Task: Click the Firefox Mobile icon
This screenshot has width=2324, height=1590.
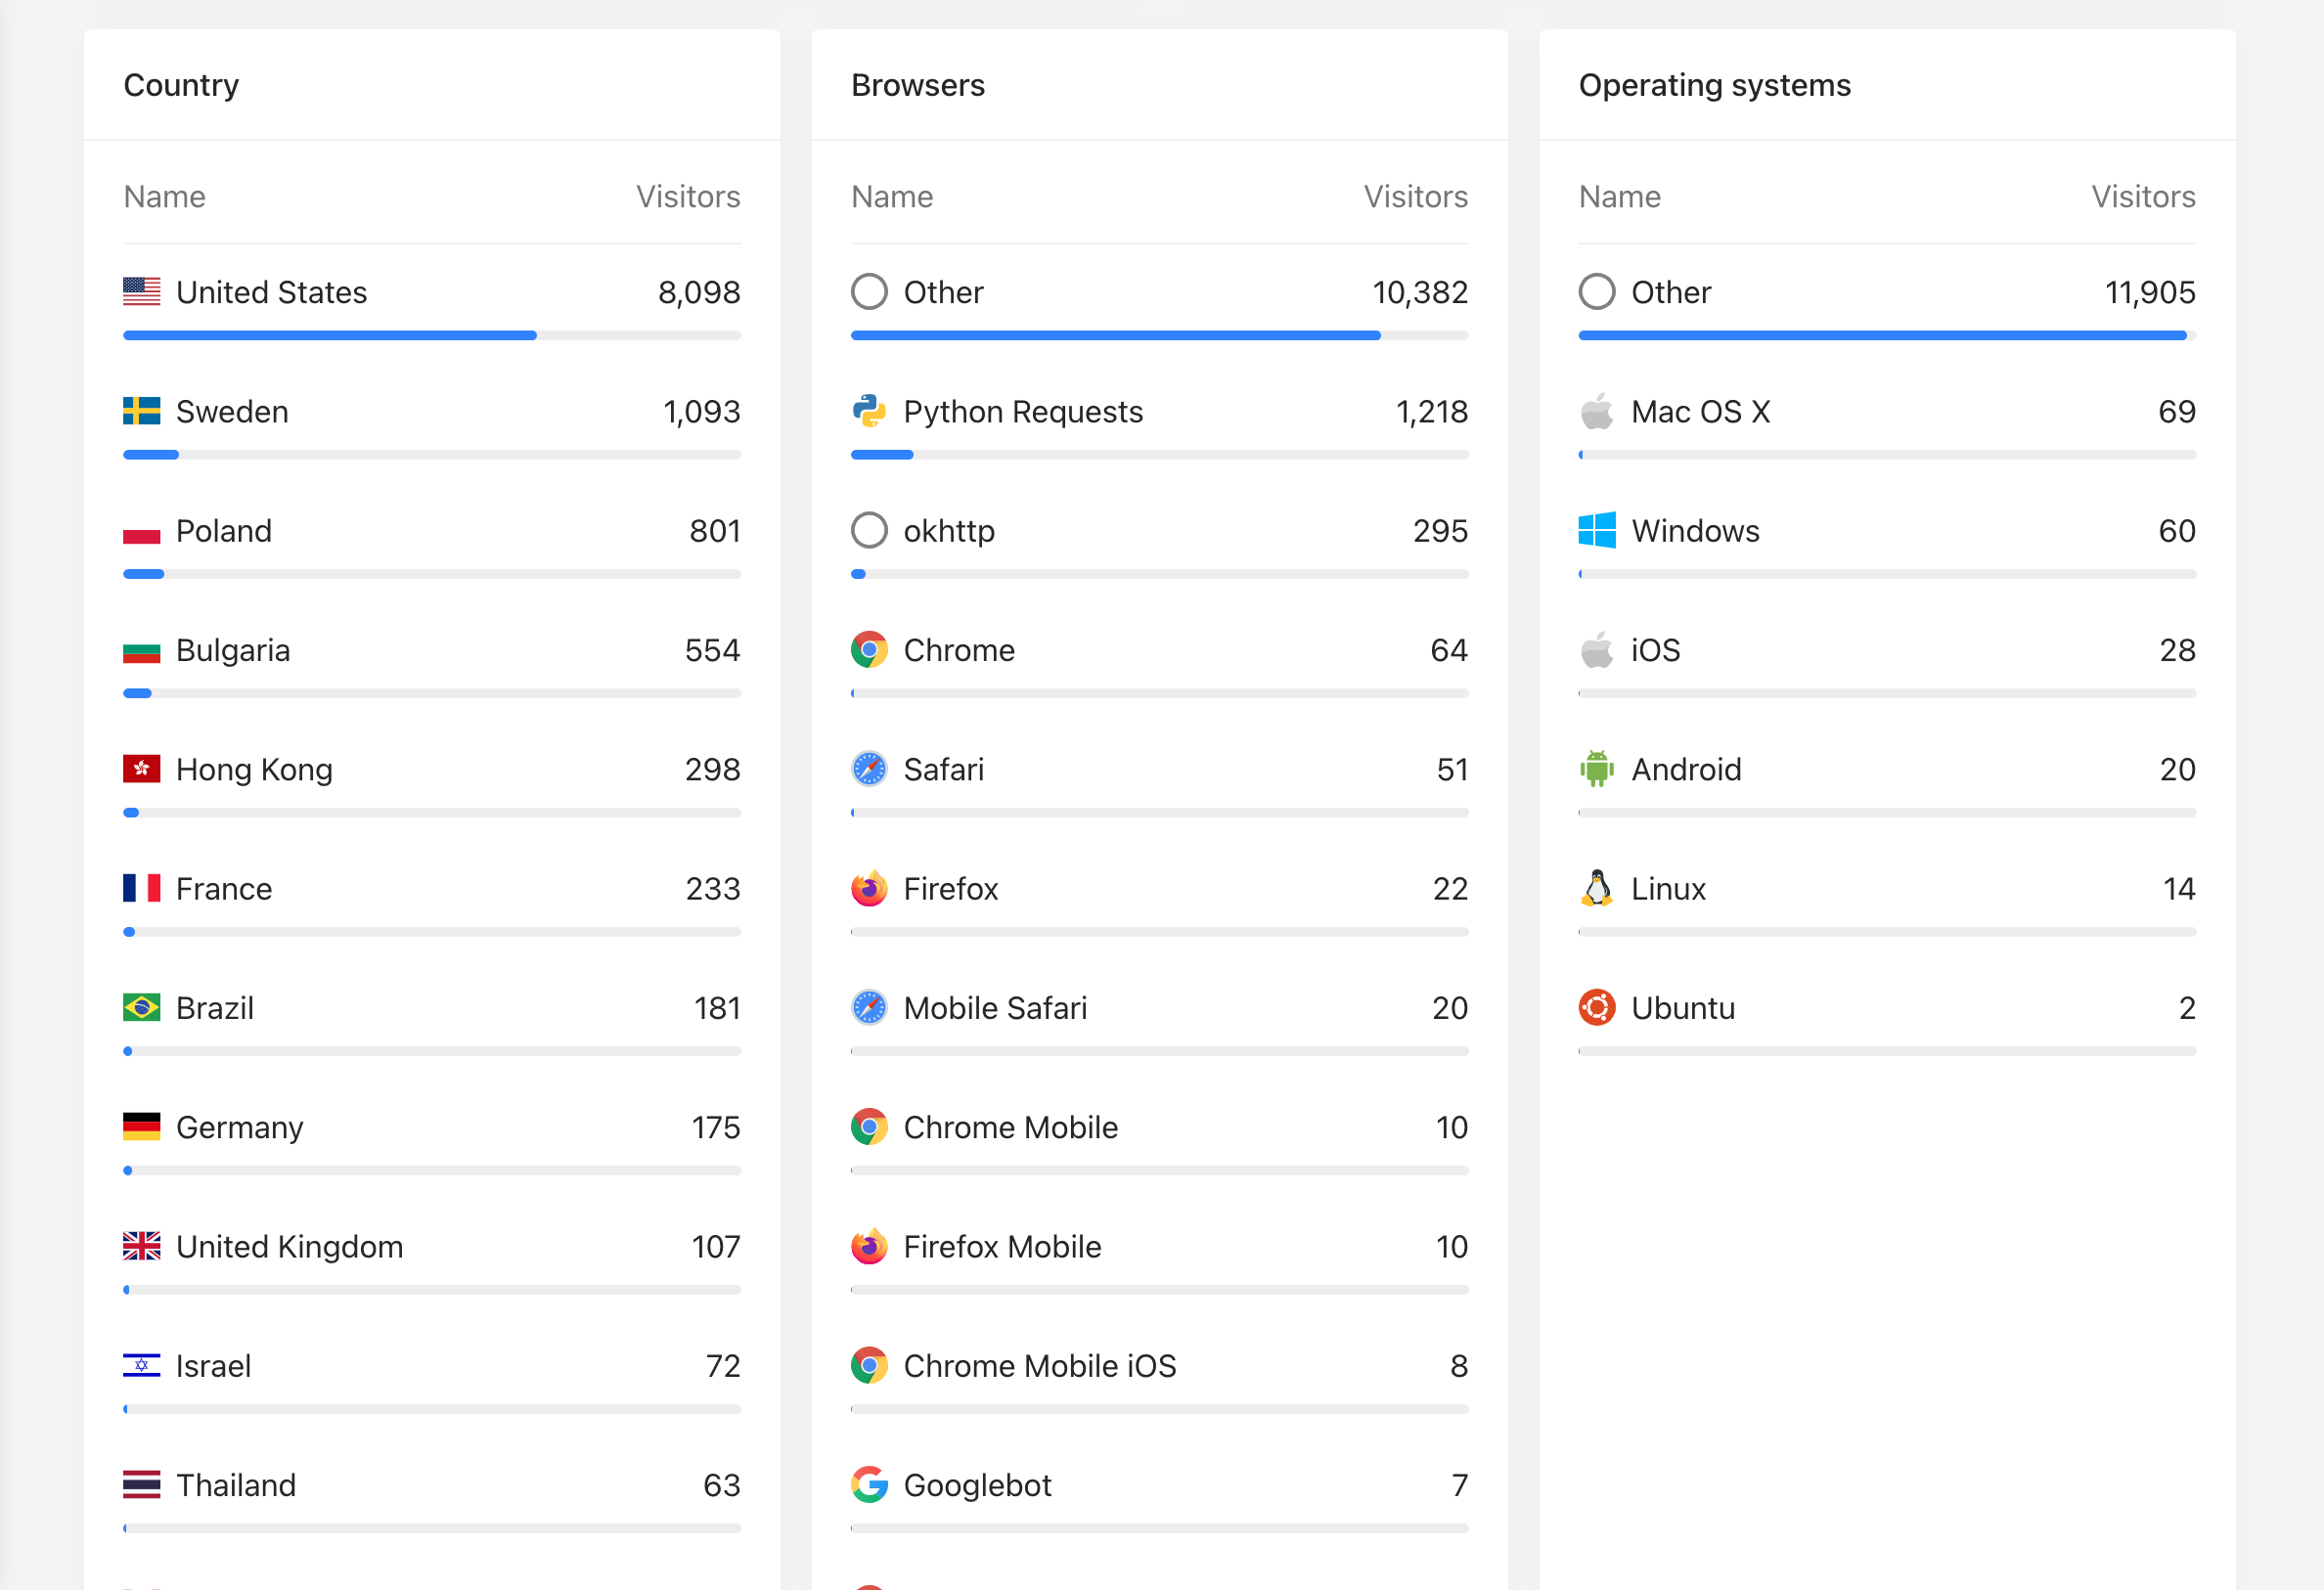Action: click(869, 1246)
